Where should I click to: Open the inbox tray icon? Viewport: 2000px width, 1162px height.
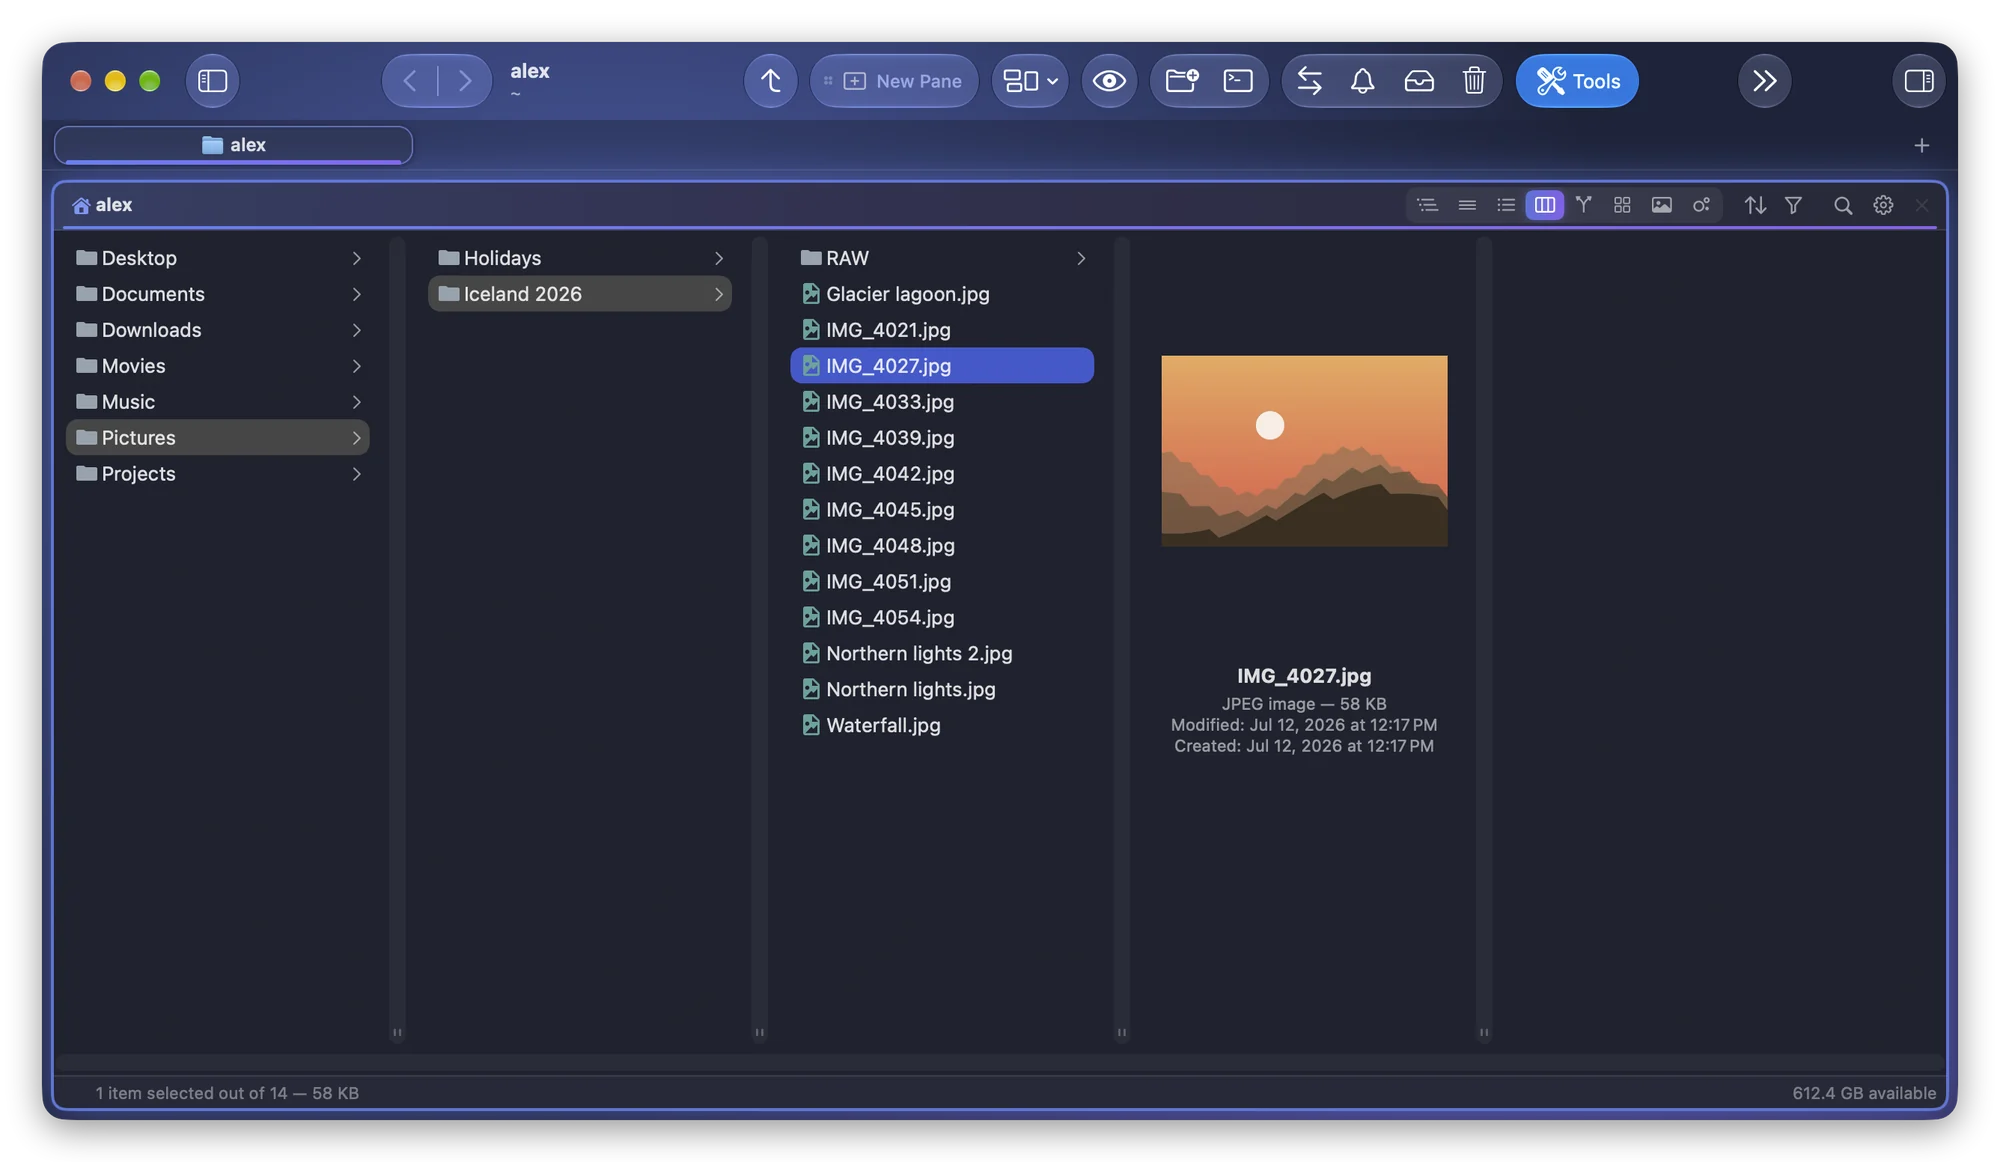pyautogui.click(x=1419, y=81)
